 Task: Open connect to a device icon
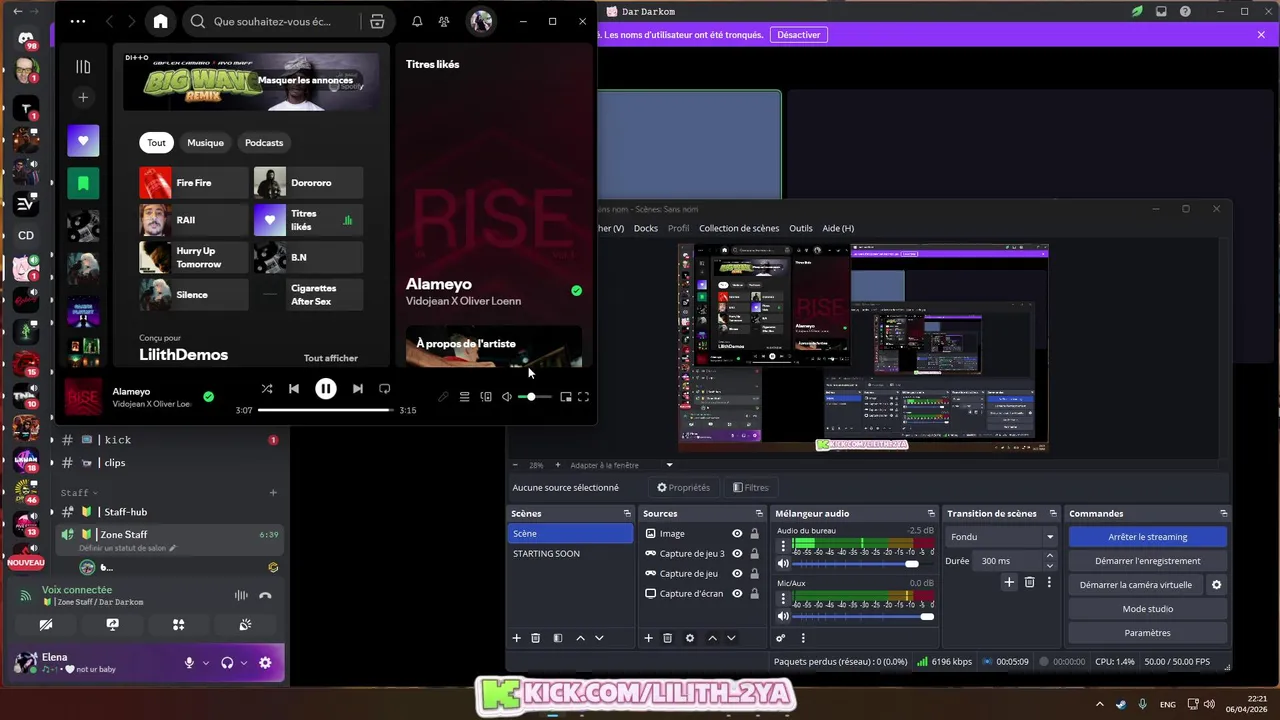[486, 397]
